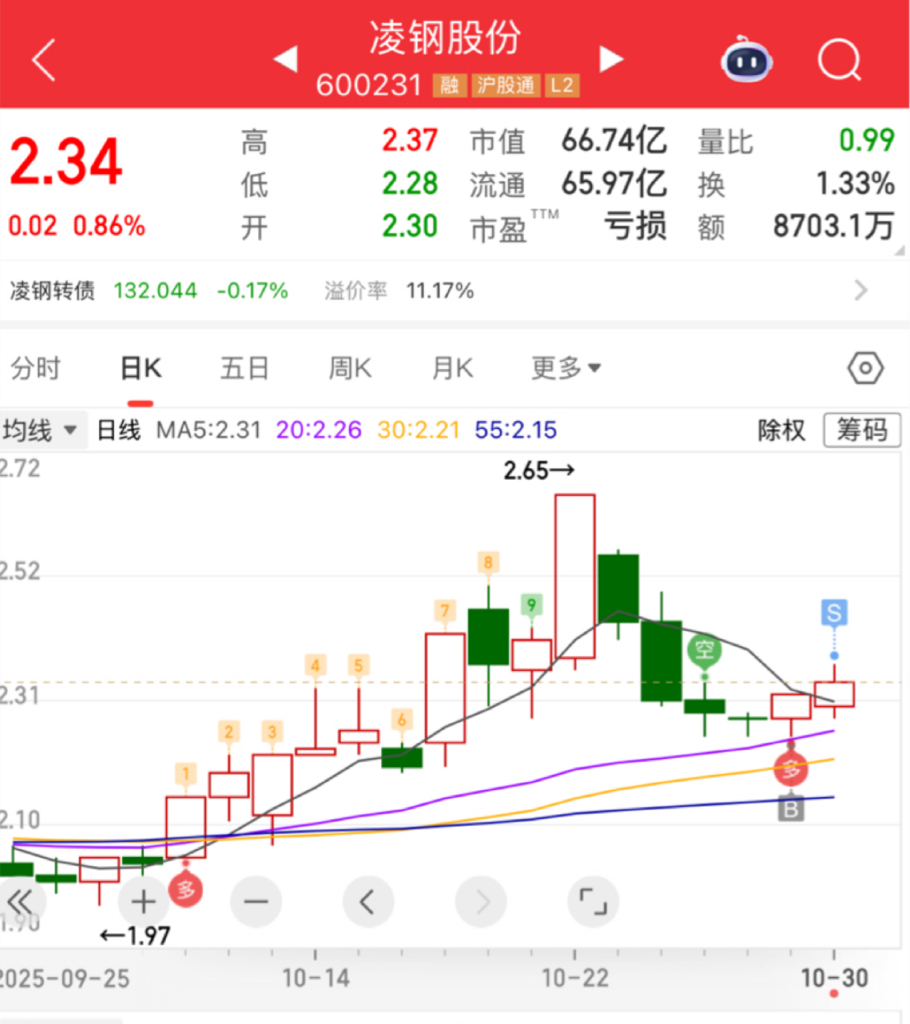
Task: Tap the L2 badge
Action: tap(562, 86)
